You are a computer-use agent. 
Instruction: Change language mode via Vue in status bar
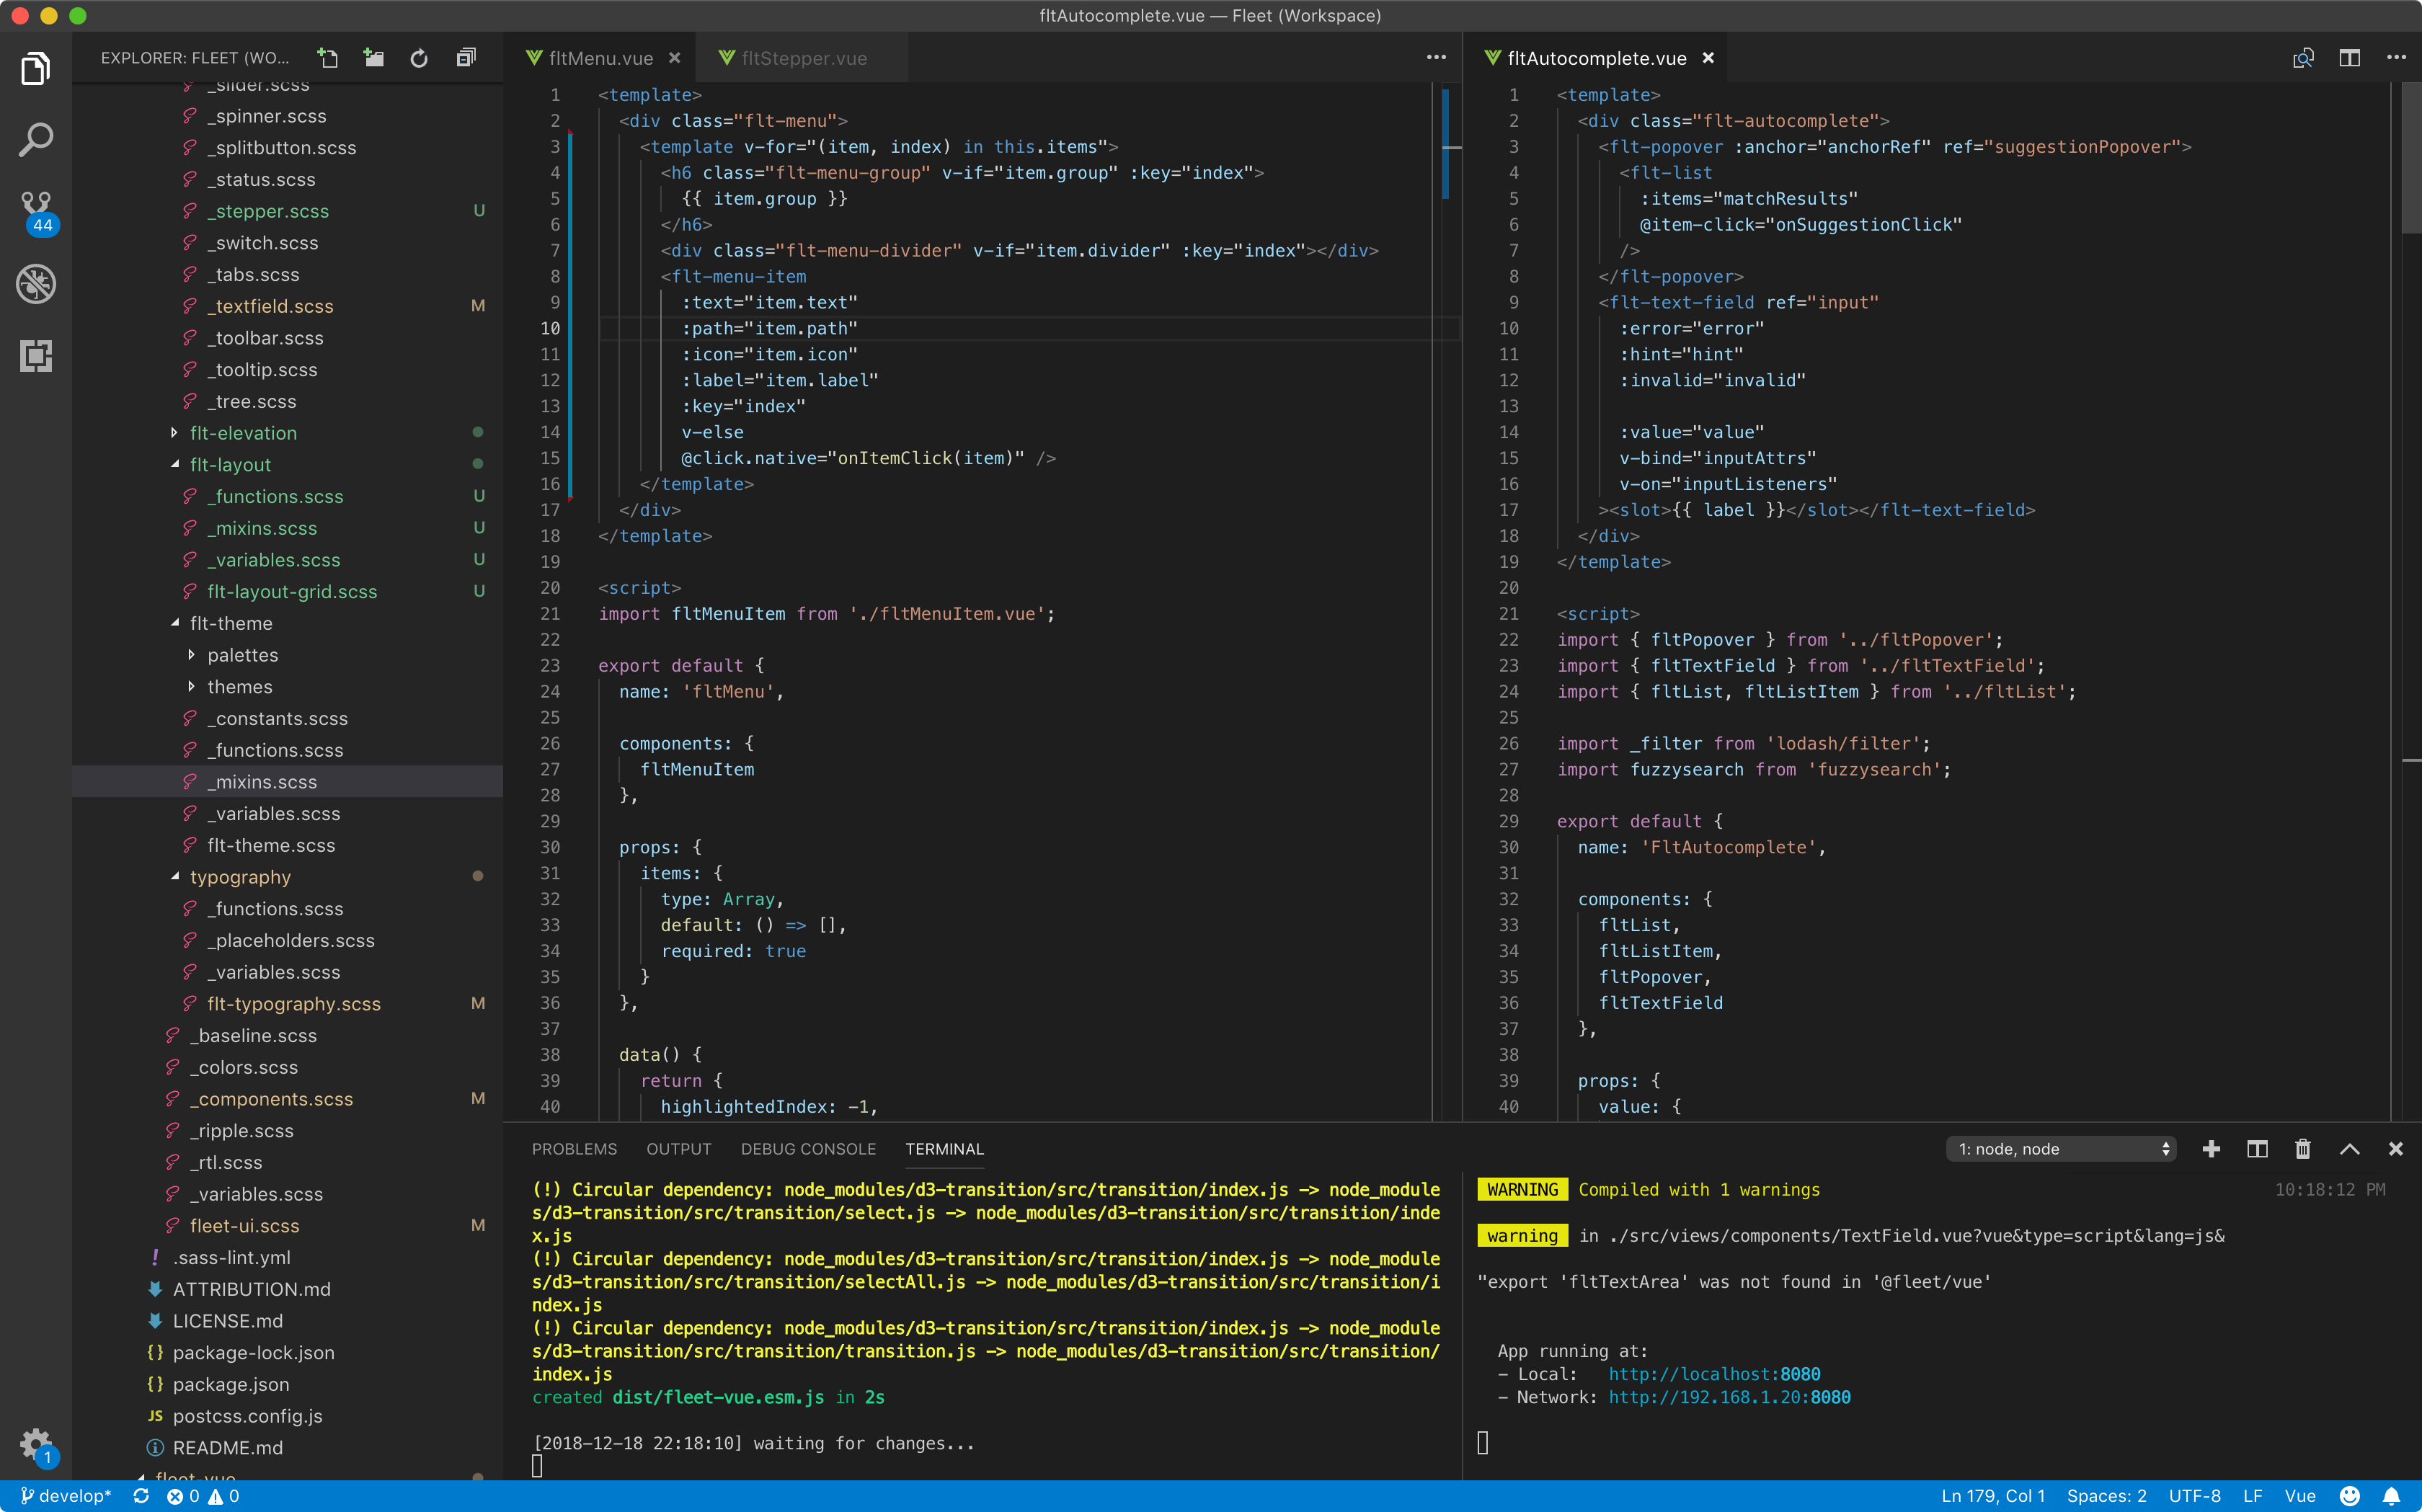(2299, 1496)
